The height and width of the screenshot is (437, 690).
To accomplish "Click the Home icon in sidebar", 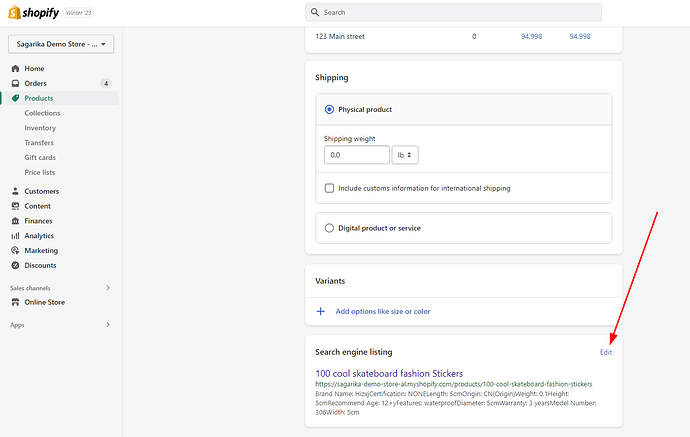I will pyautogui.click(x=15, y=68).
